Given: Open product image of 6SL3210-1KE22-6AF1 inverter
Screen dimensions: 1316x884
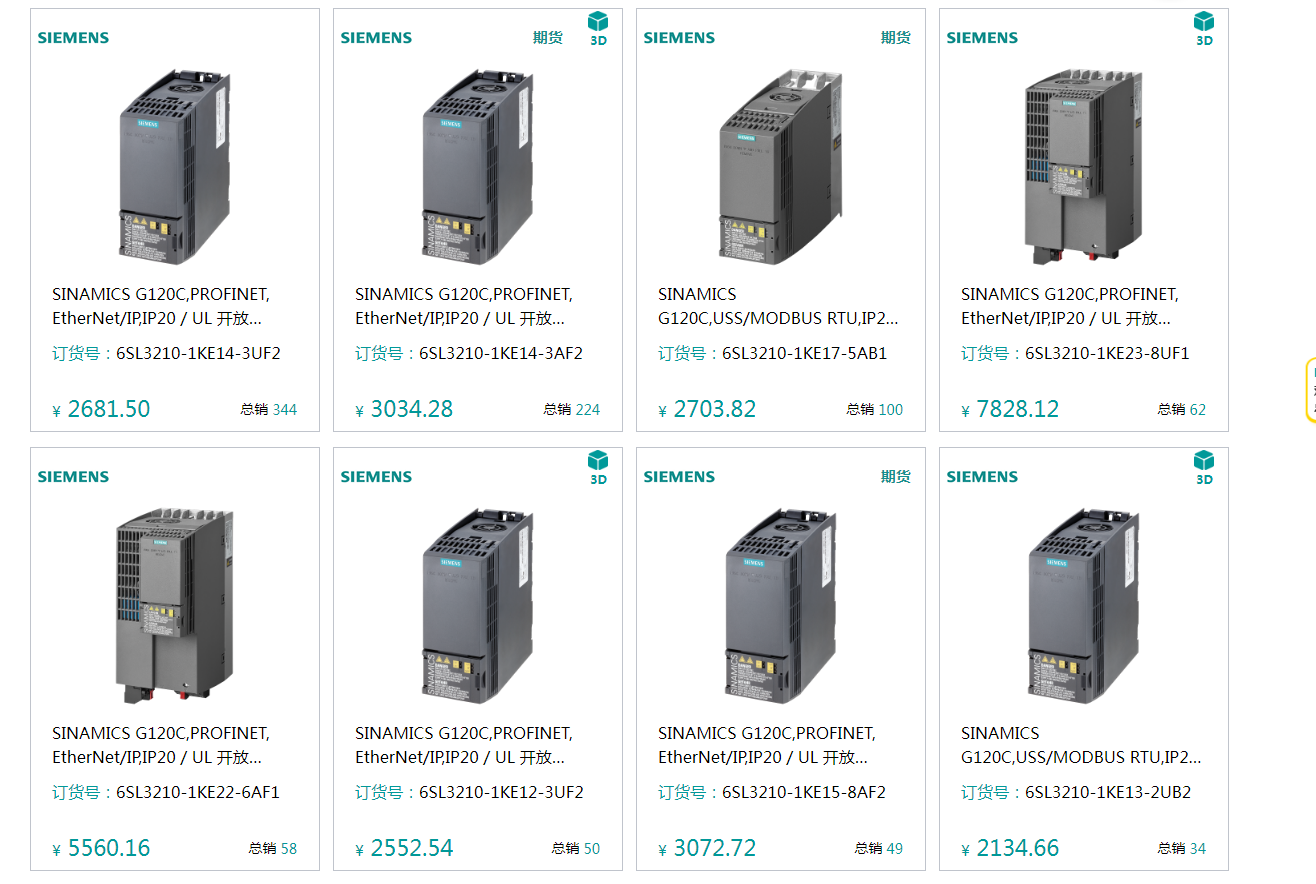Looking at the screenshot, I should point(175,606).
